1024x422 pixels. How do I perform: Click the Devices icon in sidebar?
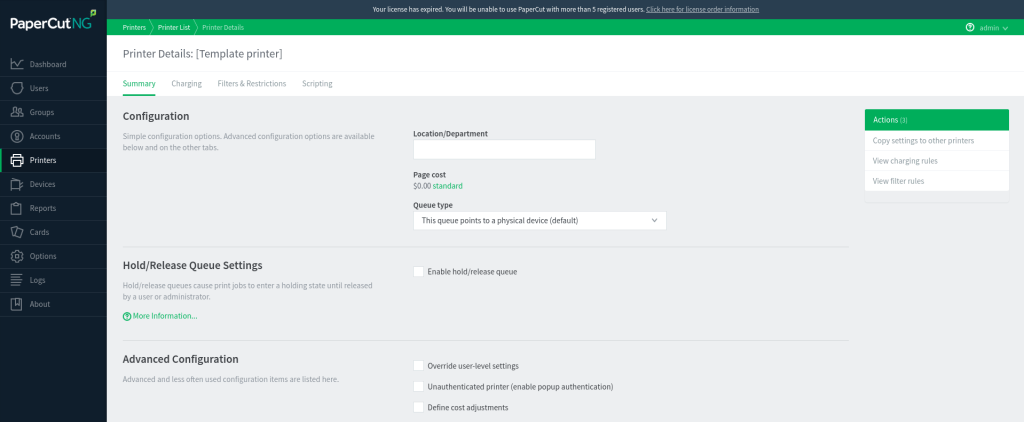17,184
